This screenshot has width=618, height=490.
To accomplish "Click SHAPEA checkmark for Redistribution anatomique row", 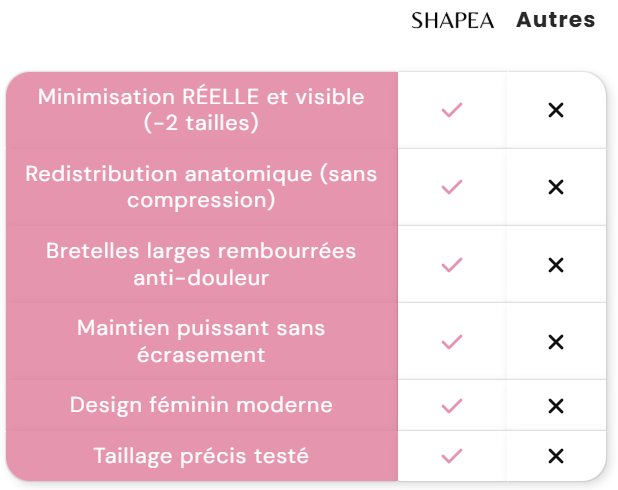I will 452,187.
